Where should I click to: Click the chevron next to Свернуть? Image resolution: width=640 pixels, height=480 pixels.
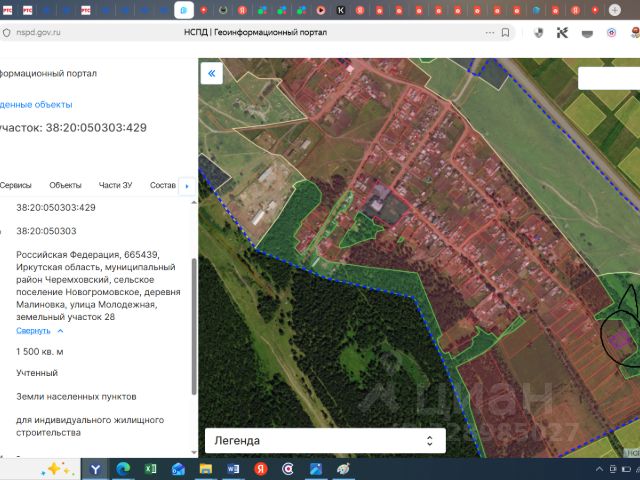(x=60, y=331)
